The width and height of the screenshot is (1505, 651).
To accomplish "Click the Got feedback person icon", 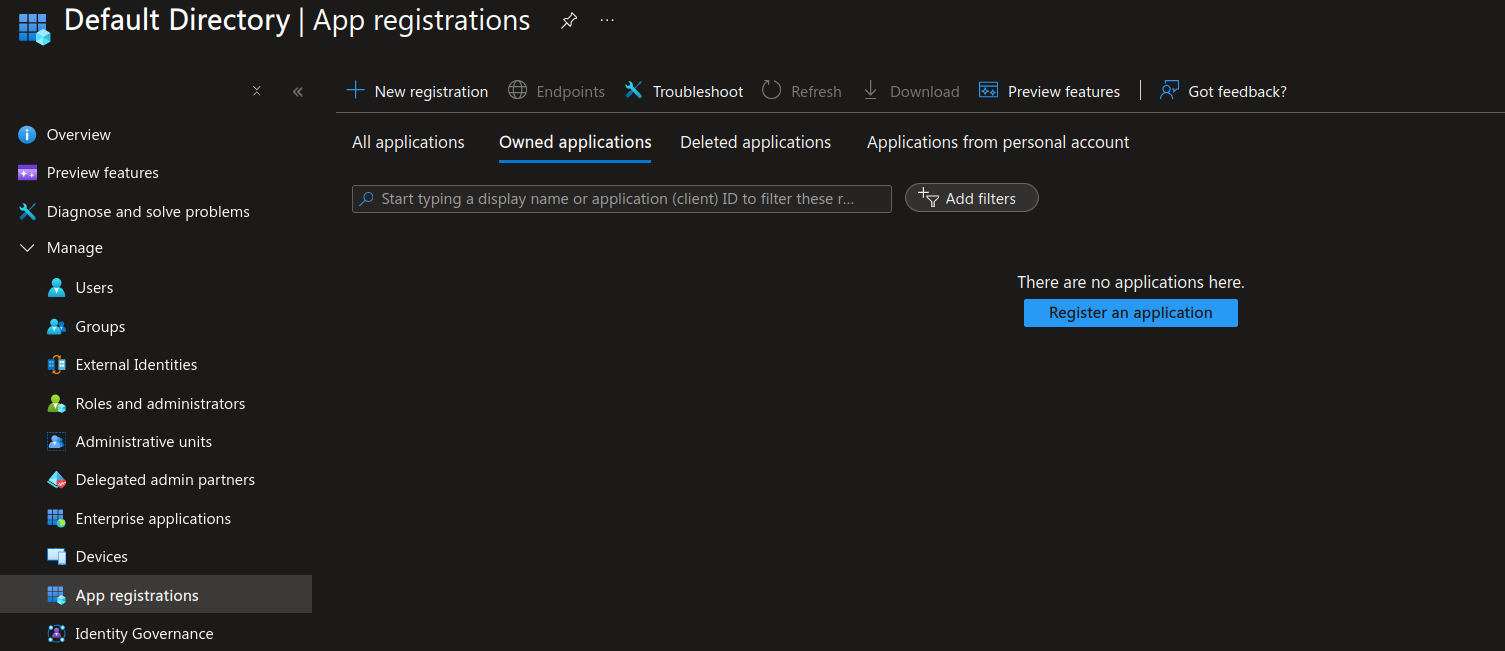I will pos(1169,91).
